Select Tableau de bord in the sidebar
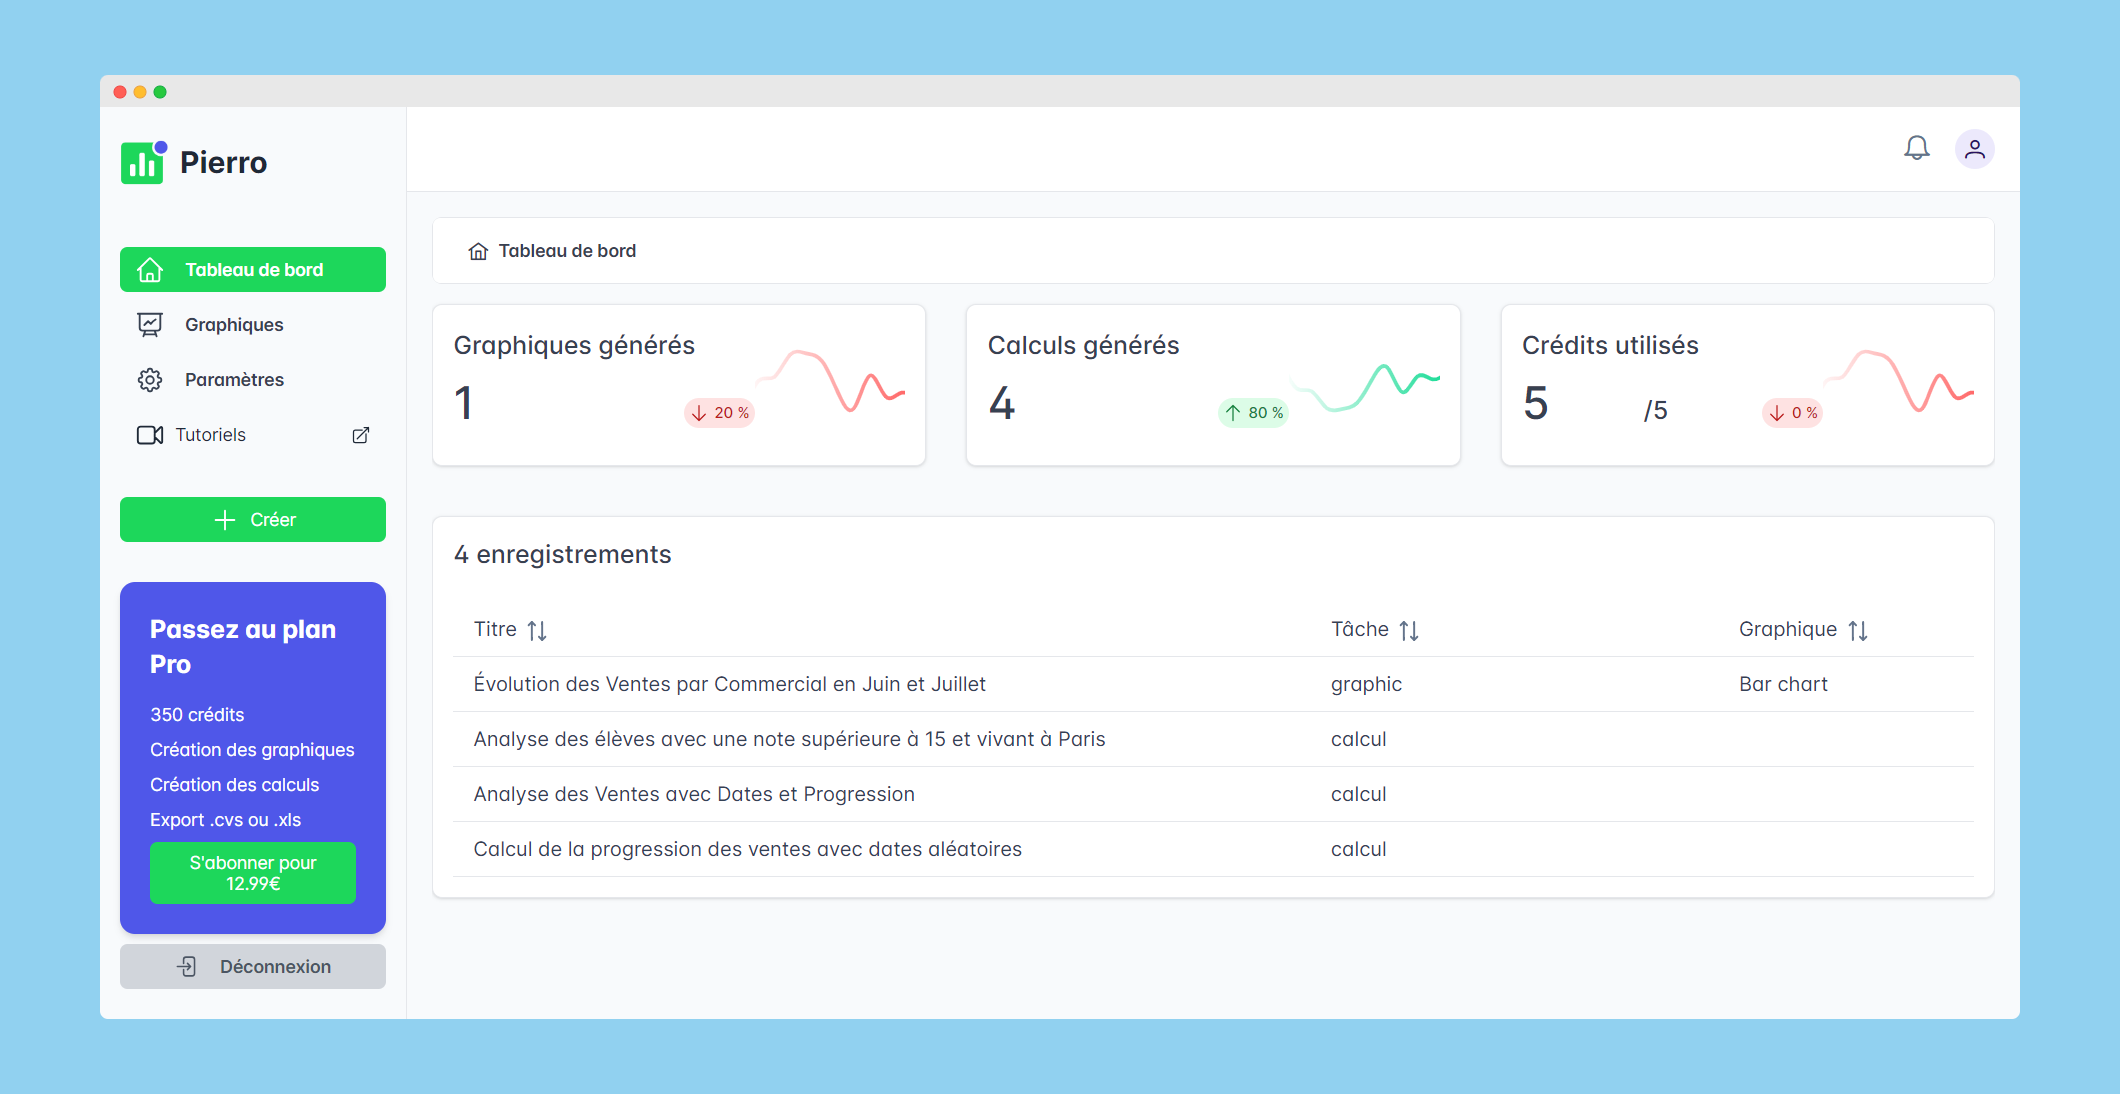Viewport: 2120px width, 1094px height. [253, 270]
